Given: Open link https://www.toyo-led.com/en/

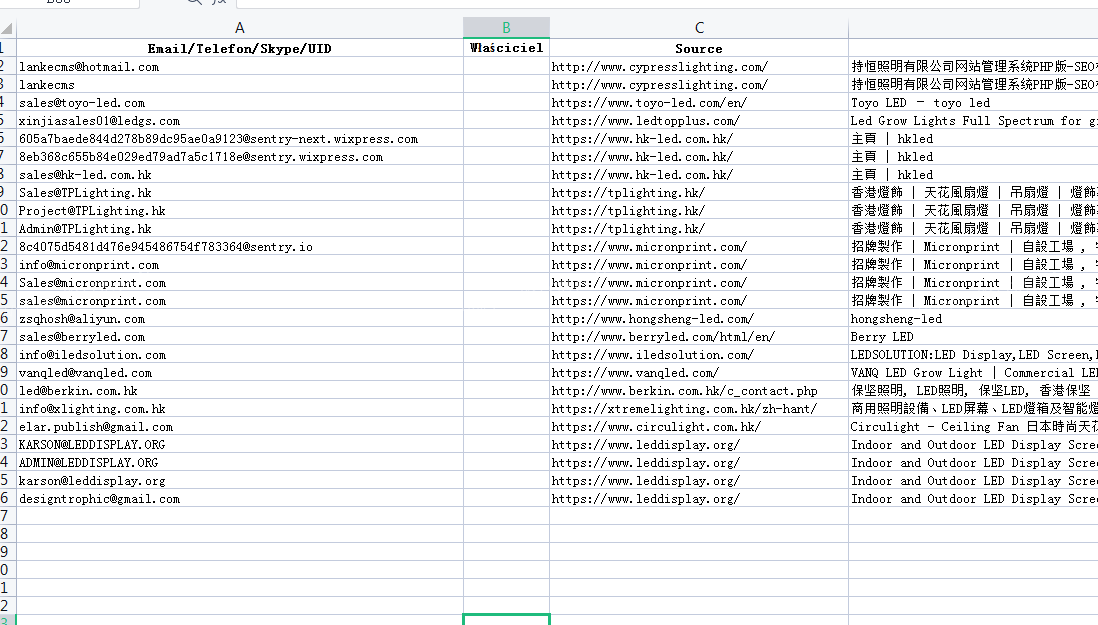Looking at the screenshot, I should [649, 103].
